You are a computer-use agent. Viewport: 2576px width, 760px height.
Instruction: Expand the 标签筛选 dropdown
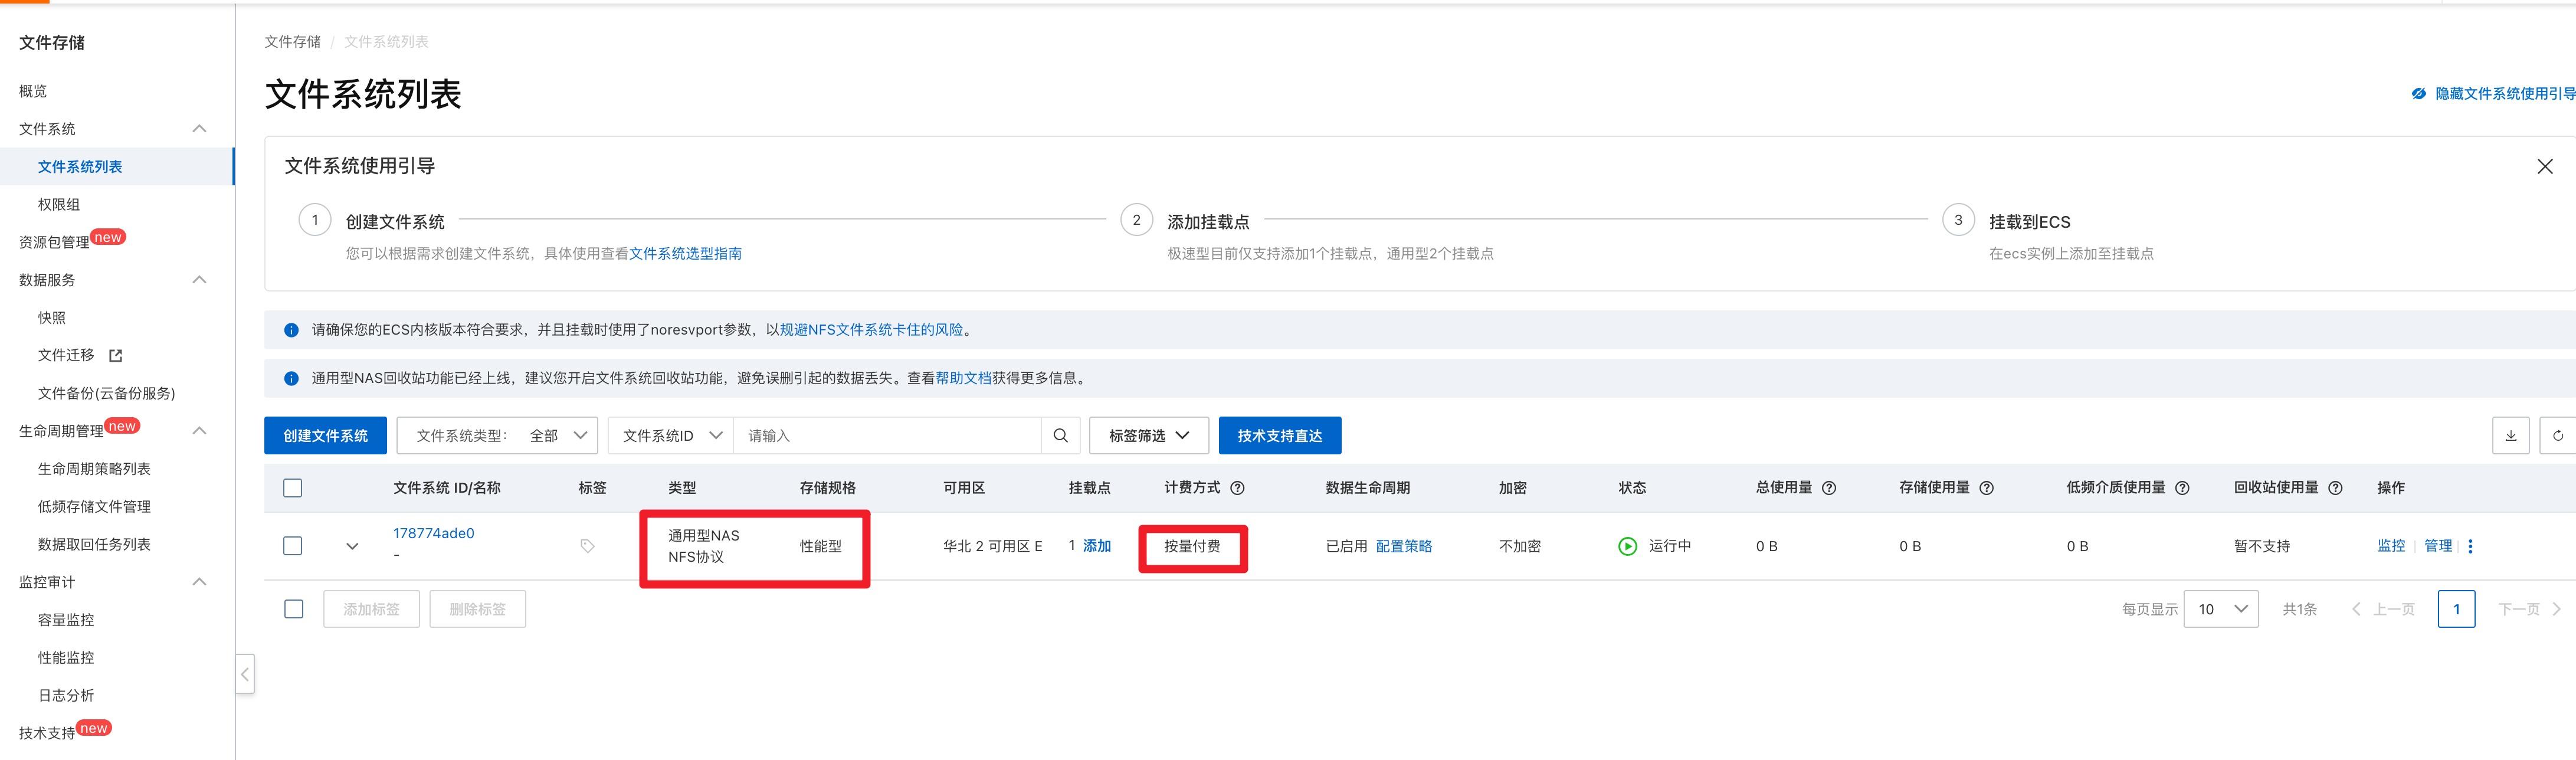point(1148,436)
